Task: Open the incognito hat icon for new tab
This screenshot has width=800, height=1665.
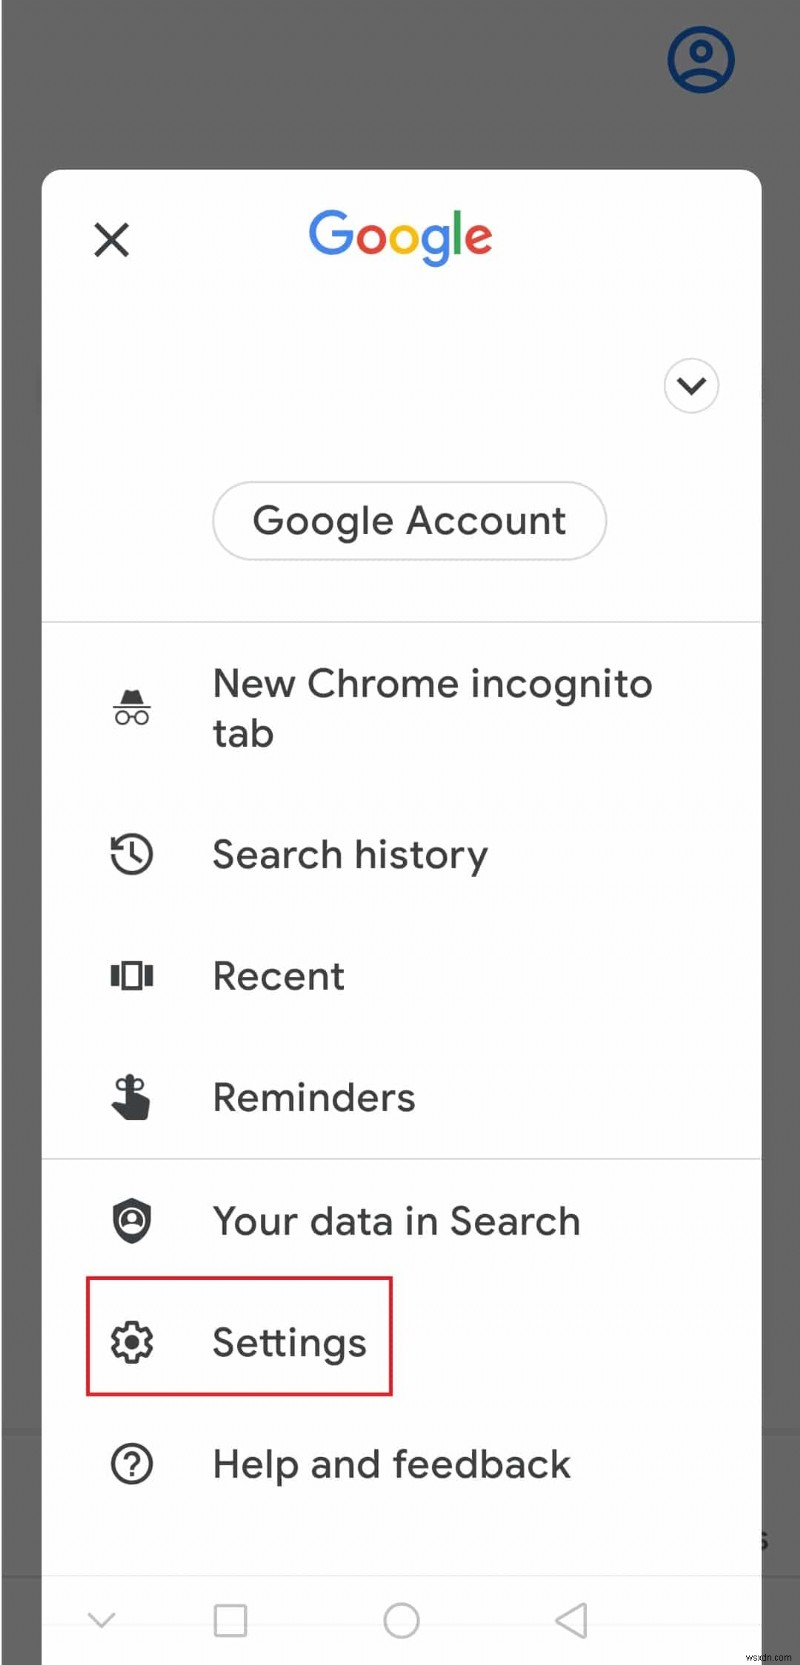Action: click(x=131, y=706)
